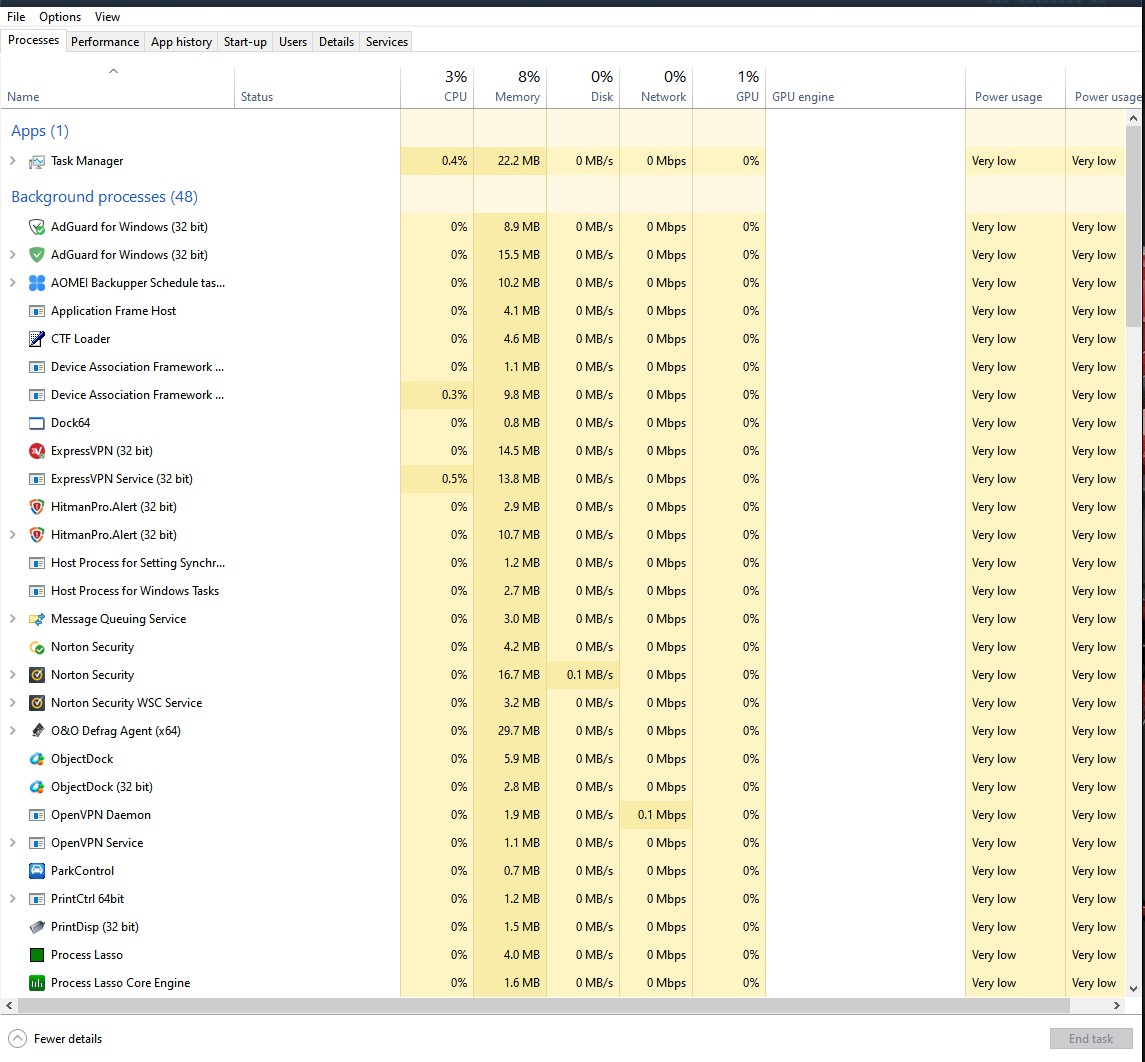
Task: Select the Device Association Framework 1.1 MB row
Action: click(563, 367)
